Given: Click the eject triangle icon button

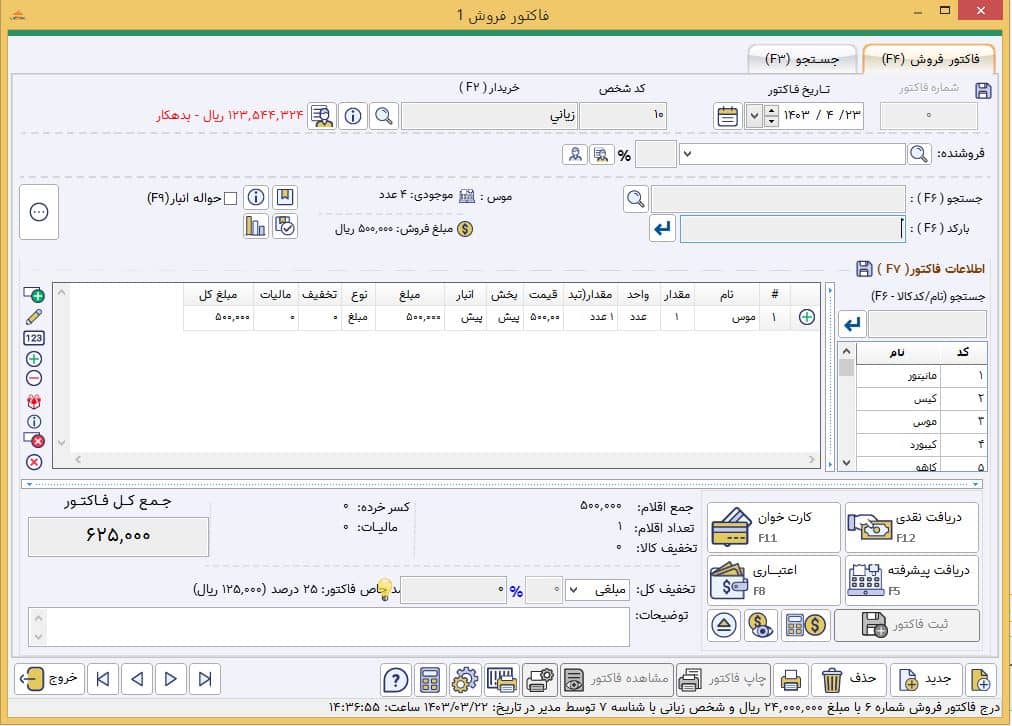Looking at the screenshot, I should point(724,625).
